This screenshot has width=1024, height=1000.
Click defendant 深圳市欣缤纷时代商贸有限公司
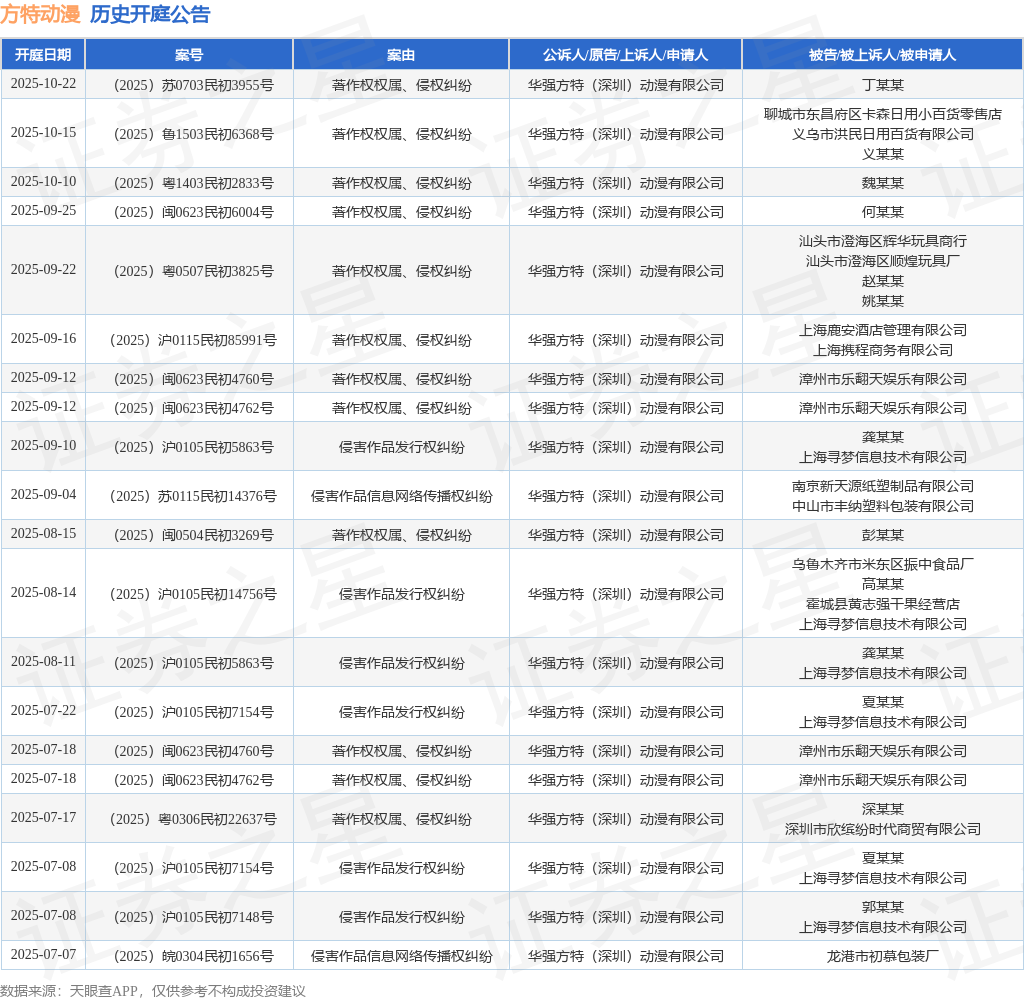882,829
